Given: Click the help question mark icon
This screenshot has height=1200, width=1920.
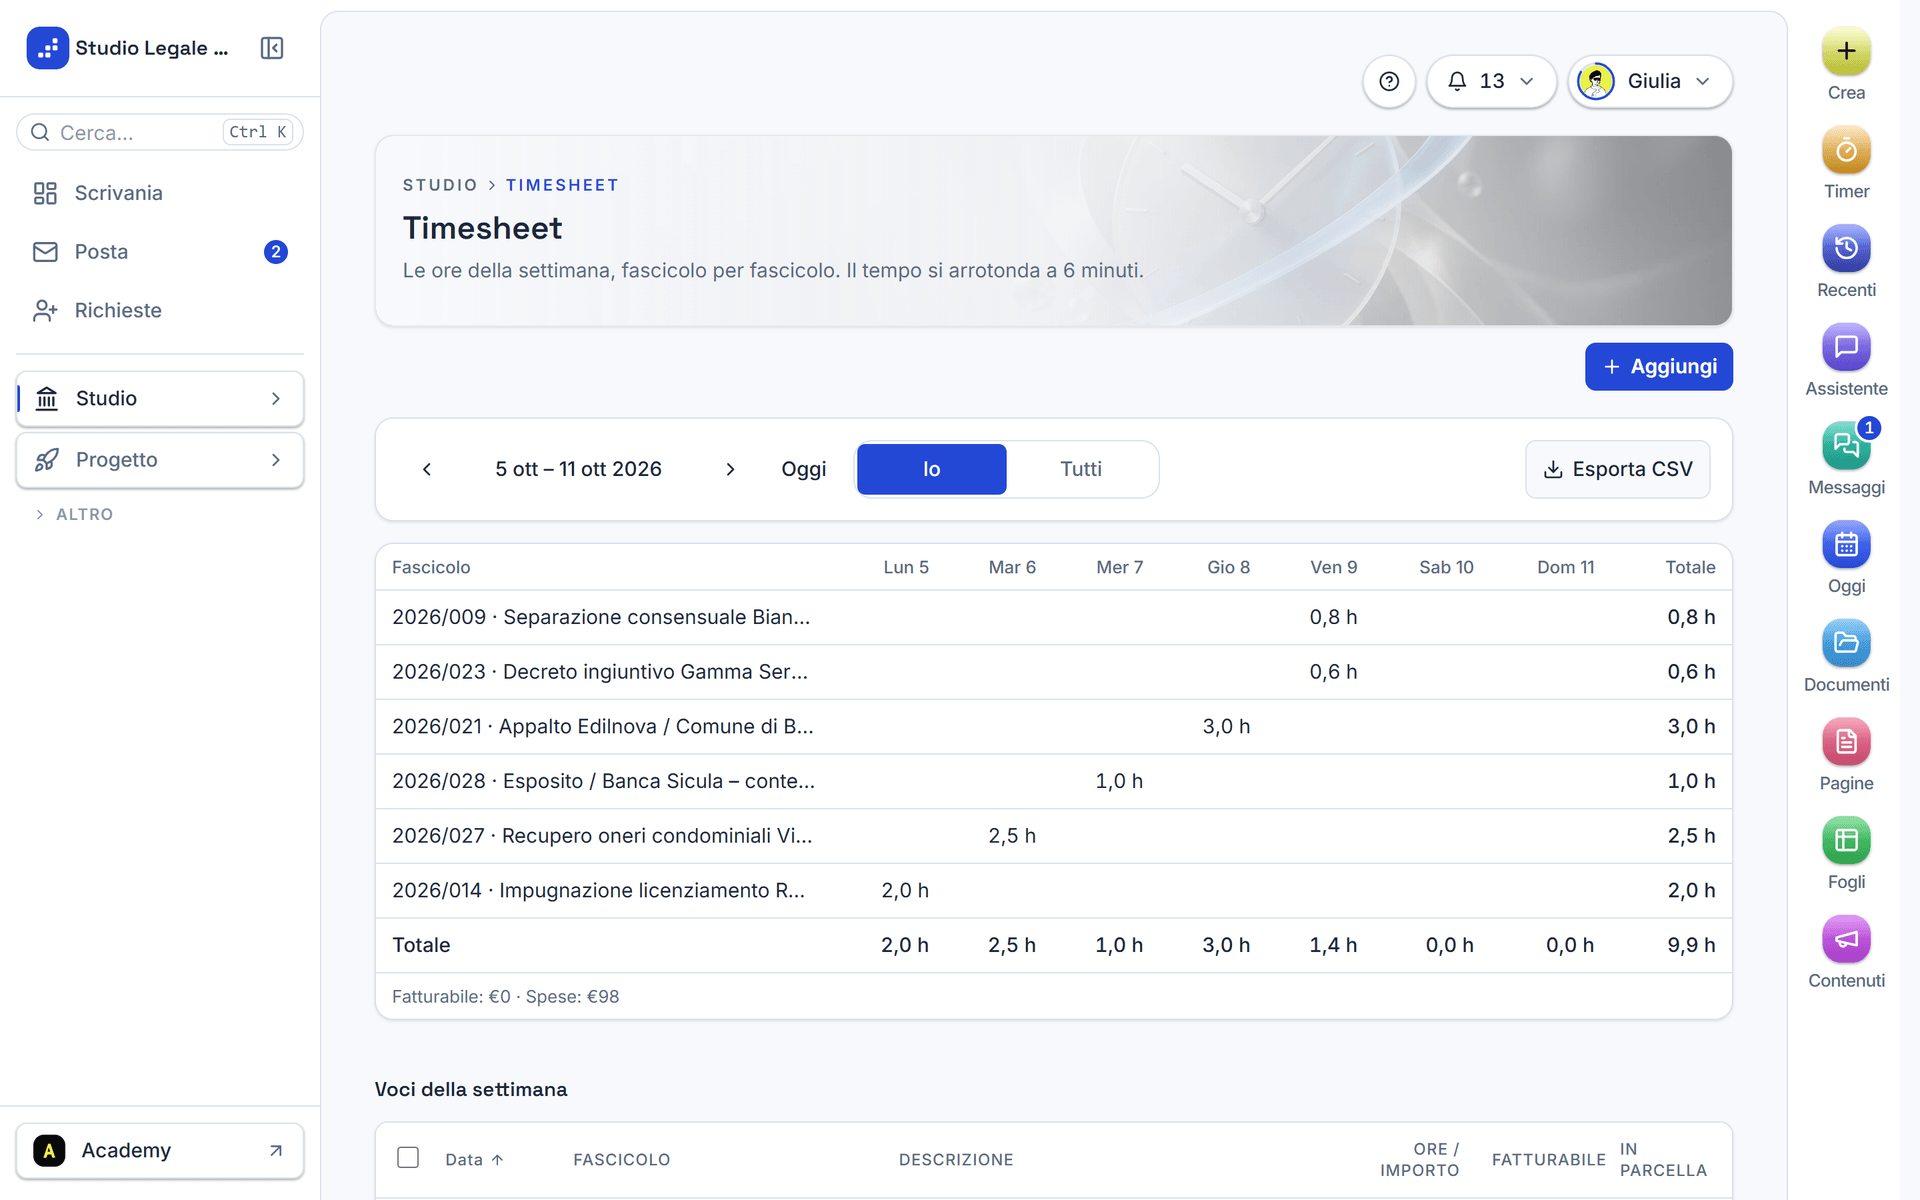Looking at the screenshot, I should [1388, 81].
